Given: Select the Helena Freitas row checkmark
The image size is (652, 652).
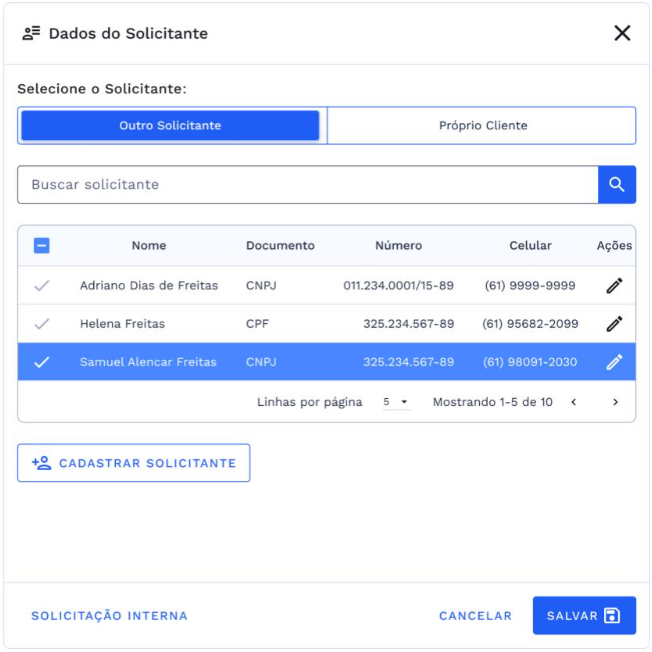Looking at the screenshot, I should (42, 324).
